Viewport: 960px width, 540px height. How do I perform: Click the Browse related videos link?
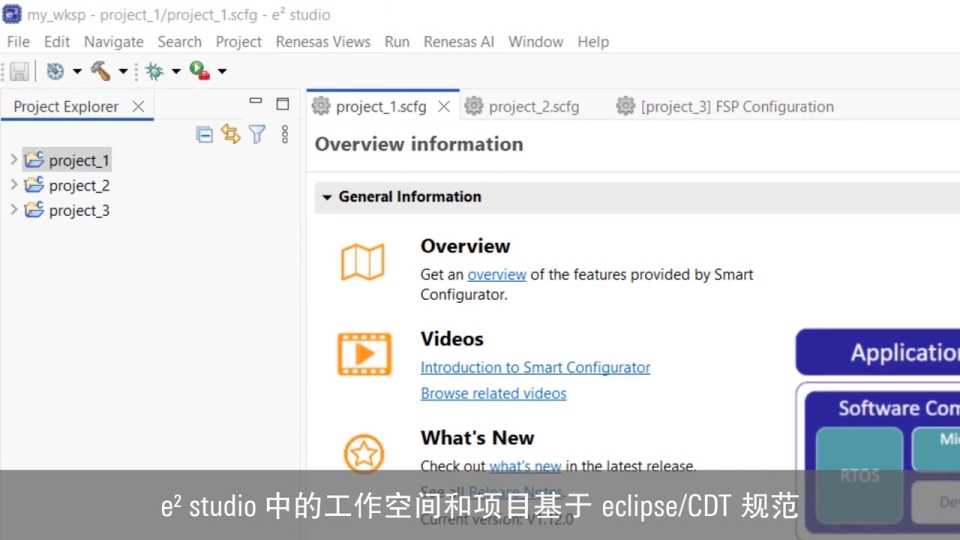pyautogui.click(x=493, y=394)
